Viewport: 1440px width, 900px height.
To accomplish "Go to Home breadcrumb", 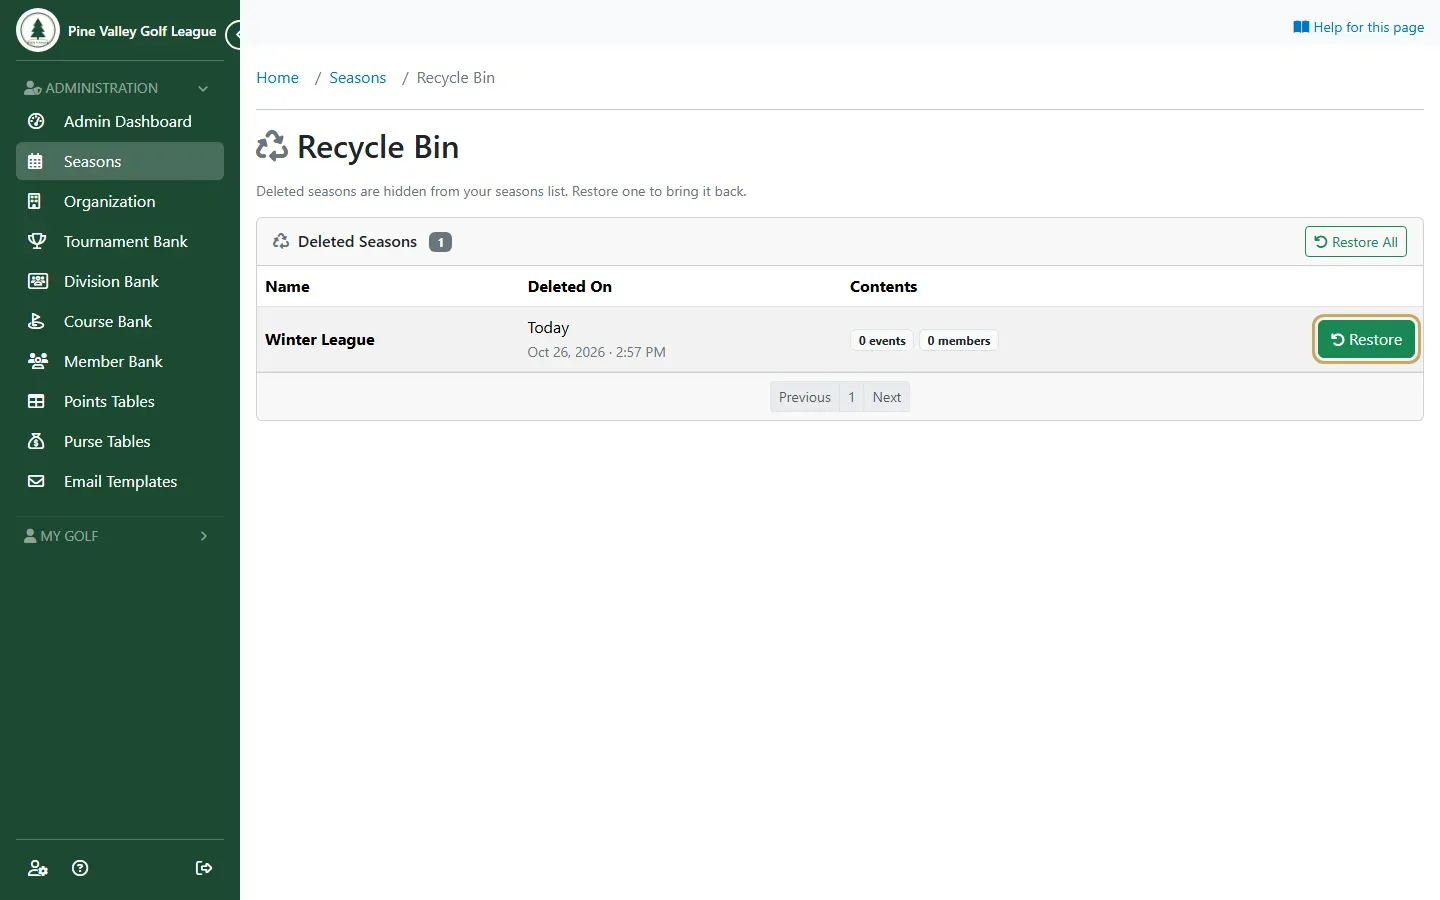I will tap(277, 78).
